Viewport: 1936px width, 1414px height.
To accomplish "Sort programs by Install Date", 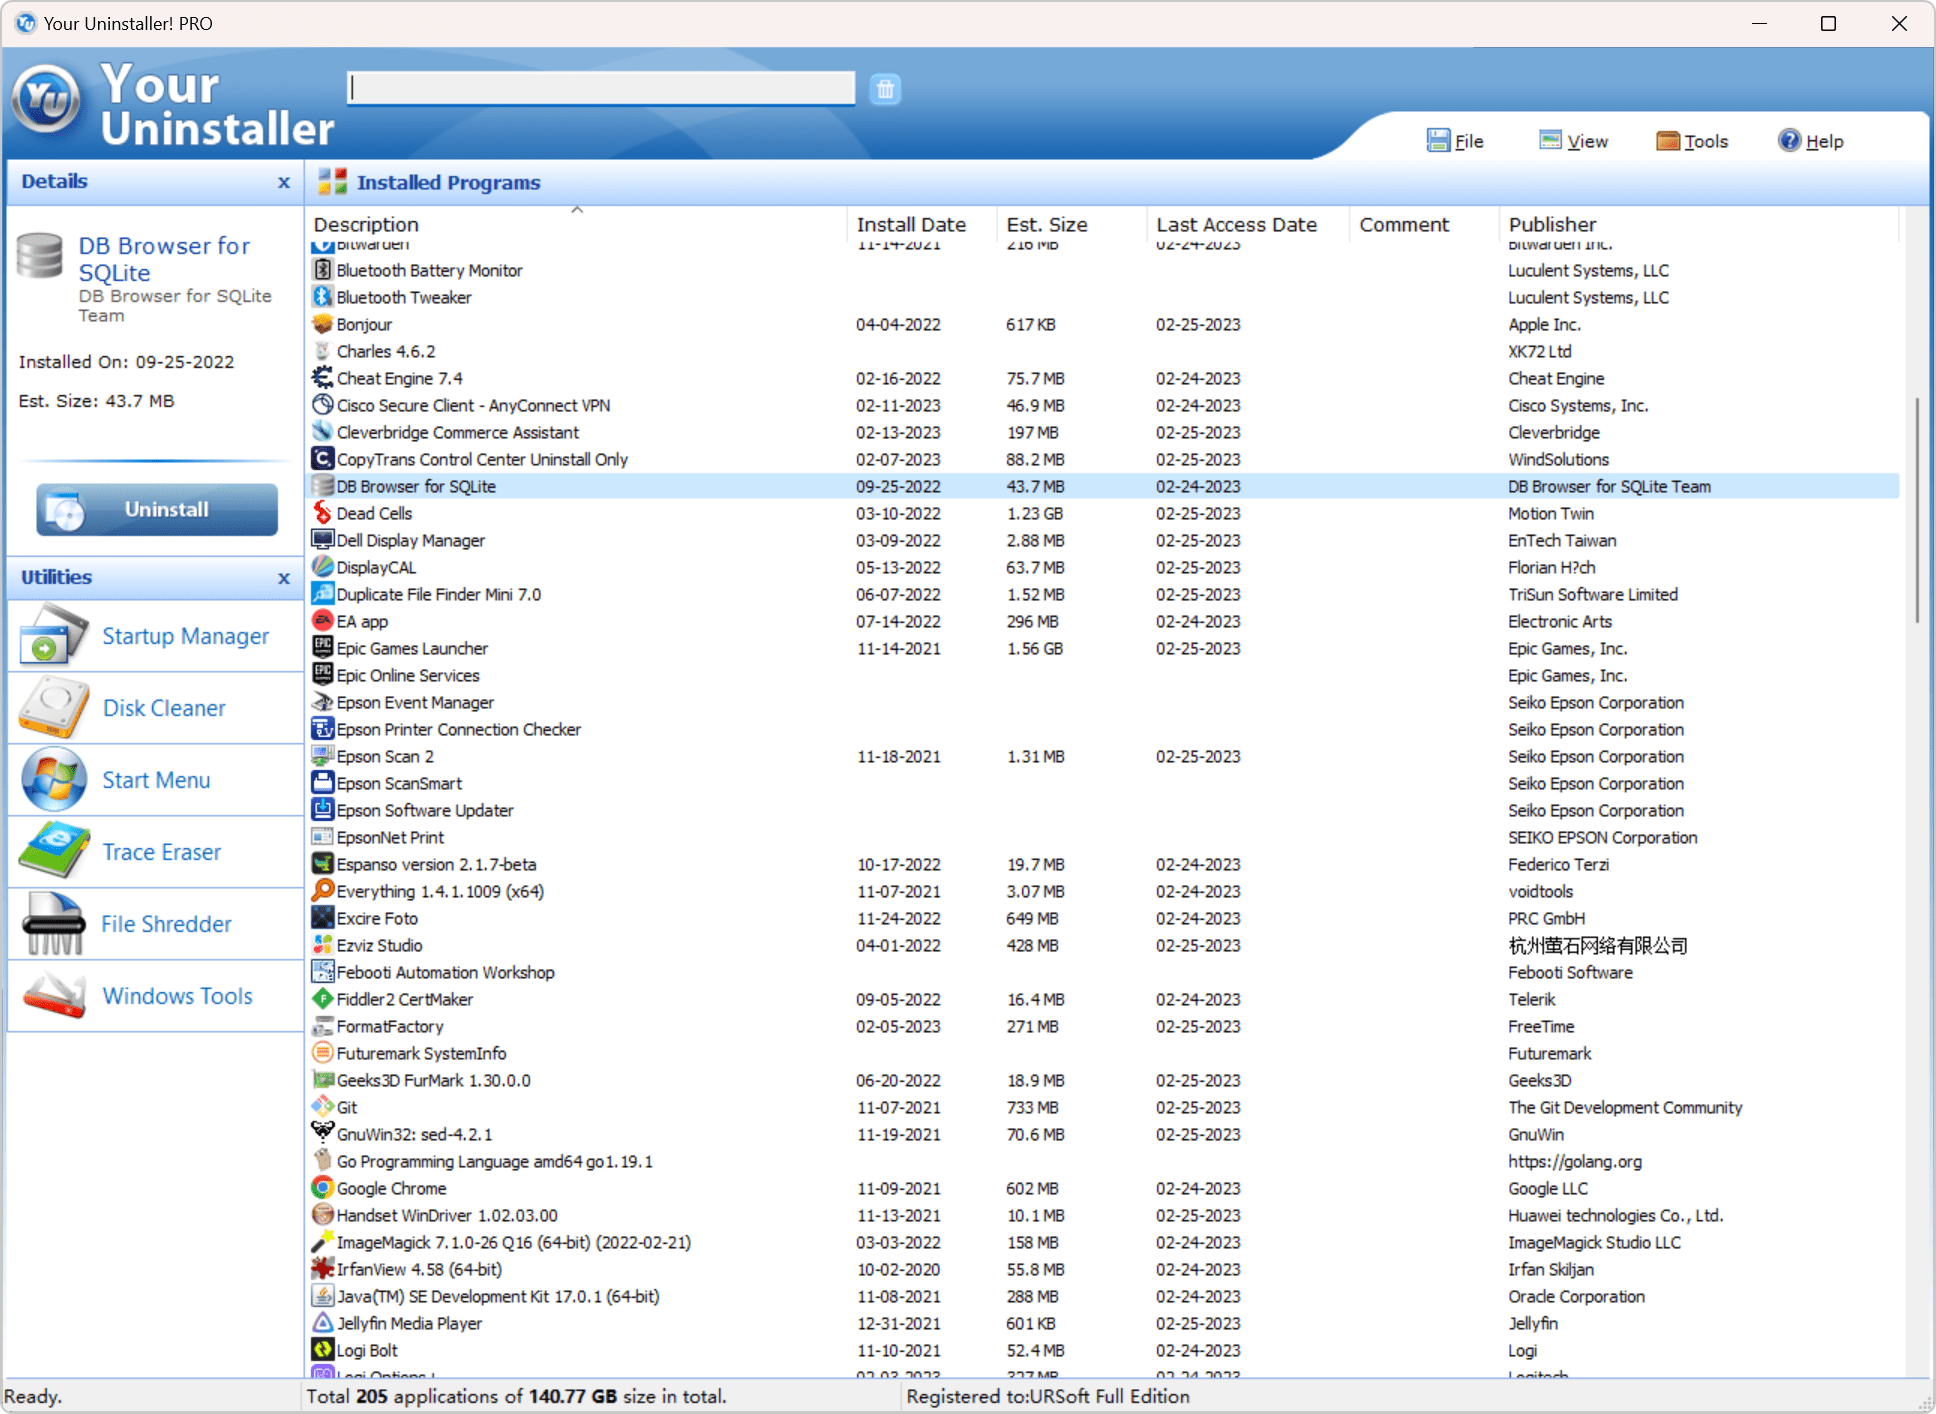I will point(910,225).
